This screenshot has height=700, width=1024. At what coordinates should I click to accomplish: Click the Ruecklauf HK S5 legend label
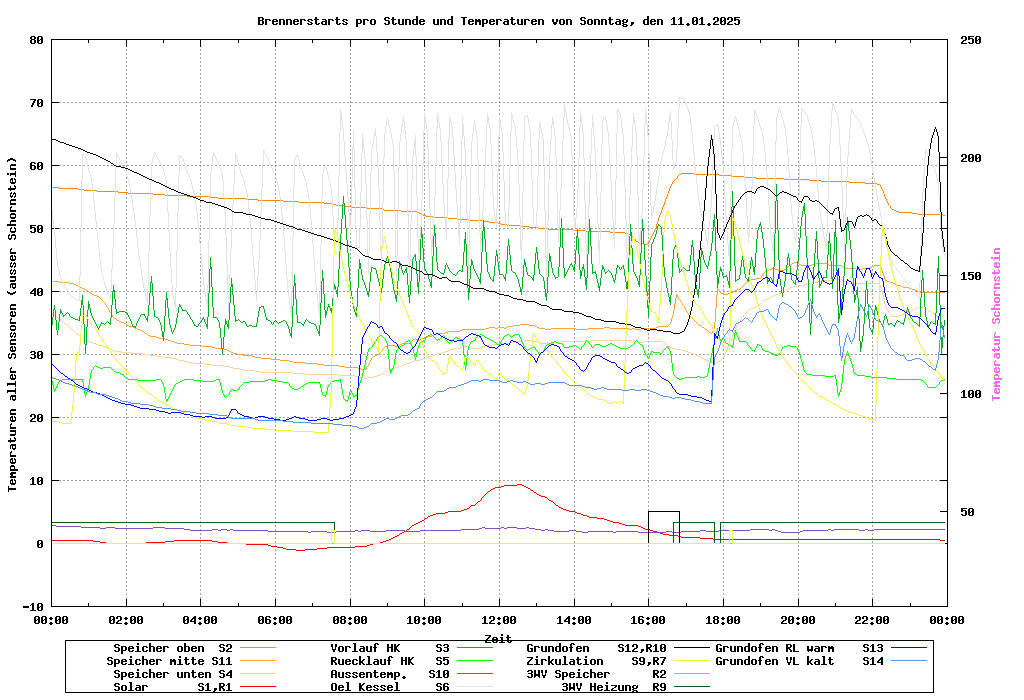point(390,661)
